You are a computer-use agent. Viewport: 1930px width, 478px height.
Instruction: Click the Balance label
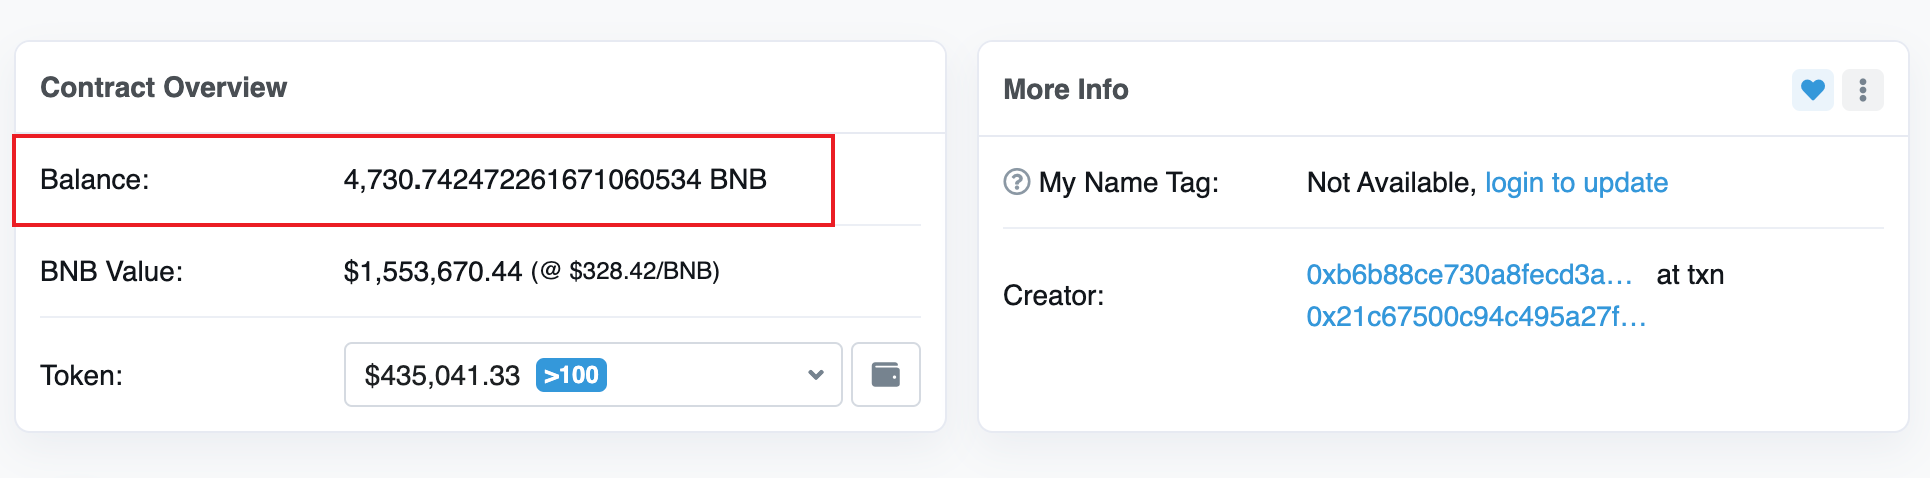pyautogui.click(x=94, y=180)
